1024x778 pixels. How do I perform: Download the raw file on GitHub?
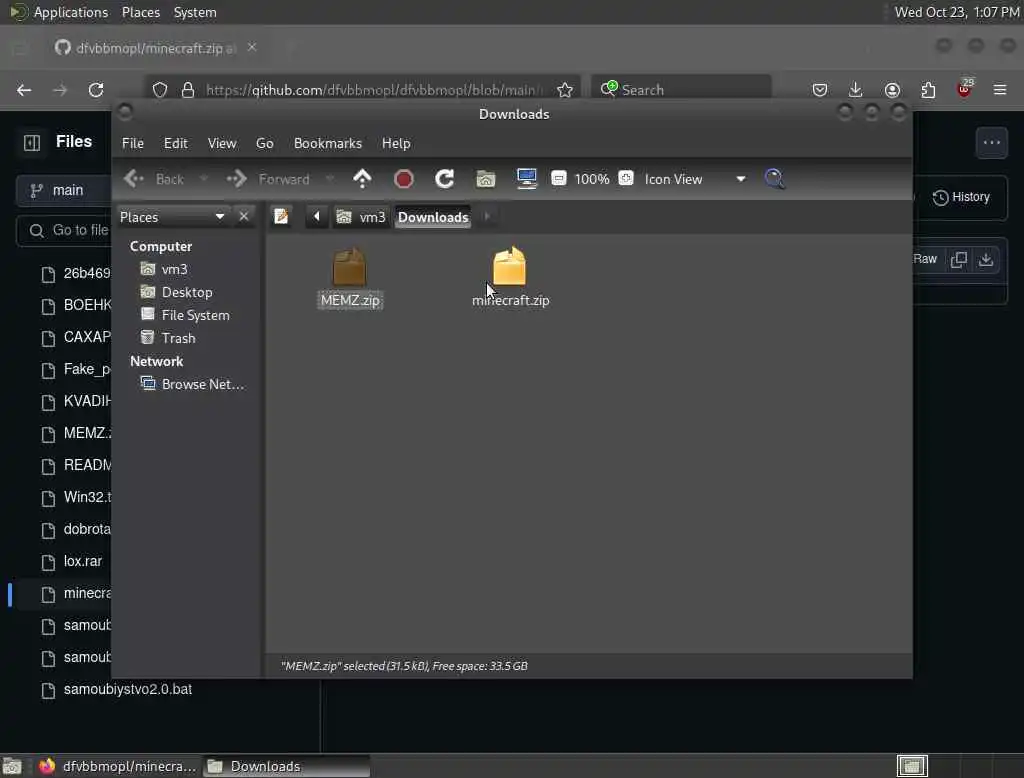986,259
